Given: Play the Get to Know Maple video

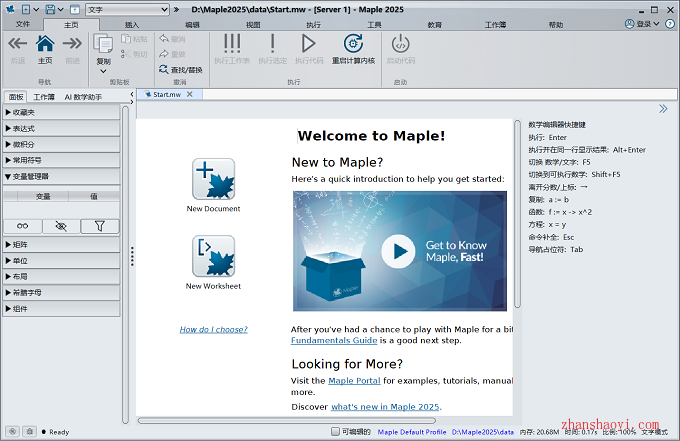Looking at the screenshot, I should click(x=398, y=252).
